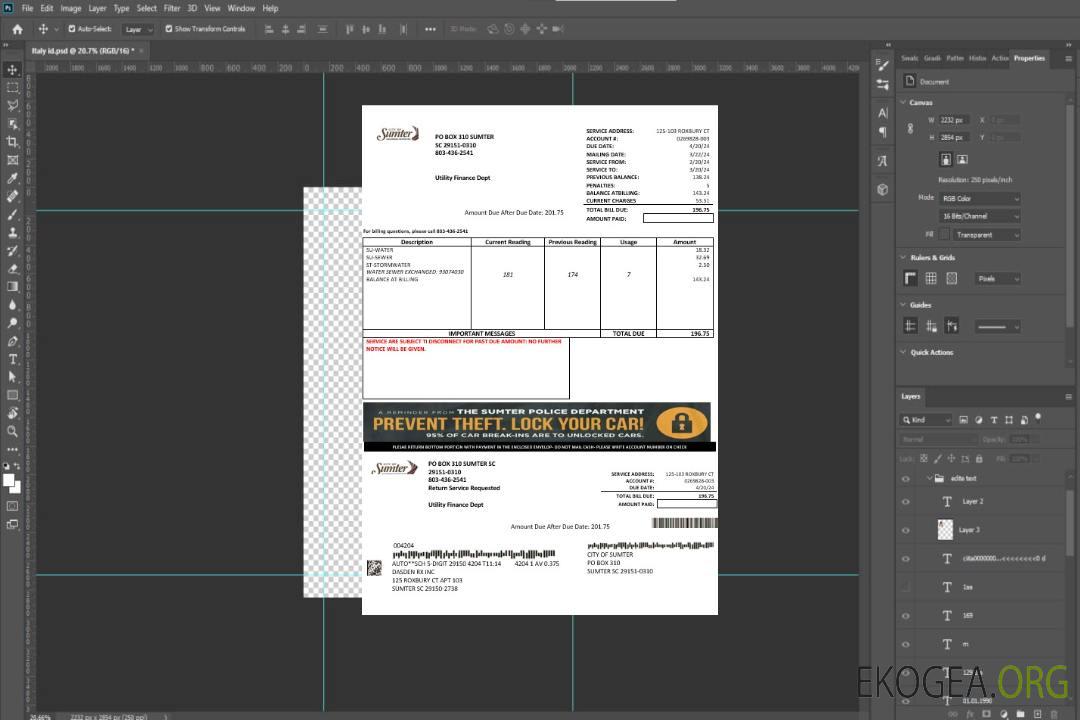Open the RGB Color mode dropdown

coord(980,198)
